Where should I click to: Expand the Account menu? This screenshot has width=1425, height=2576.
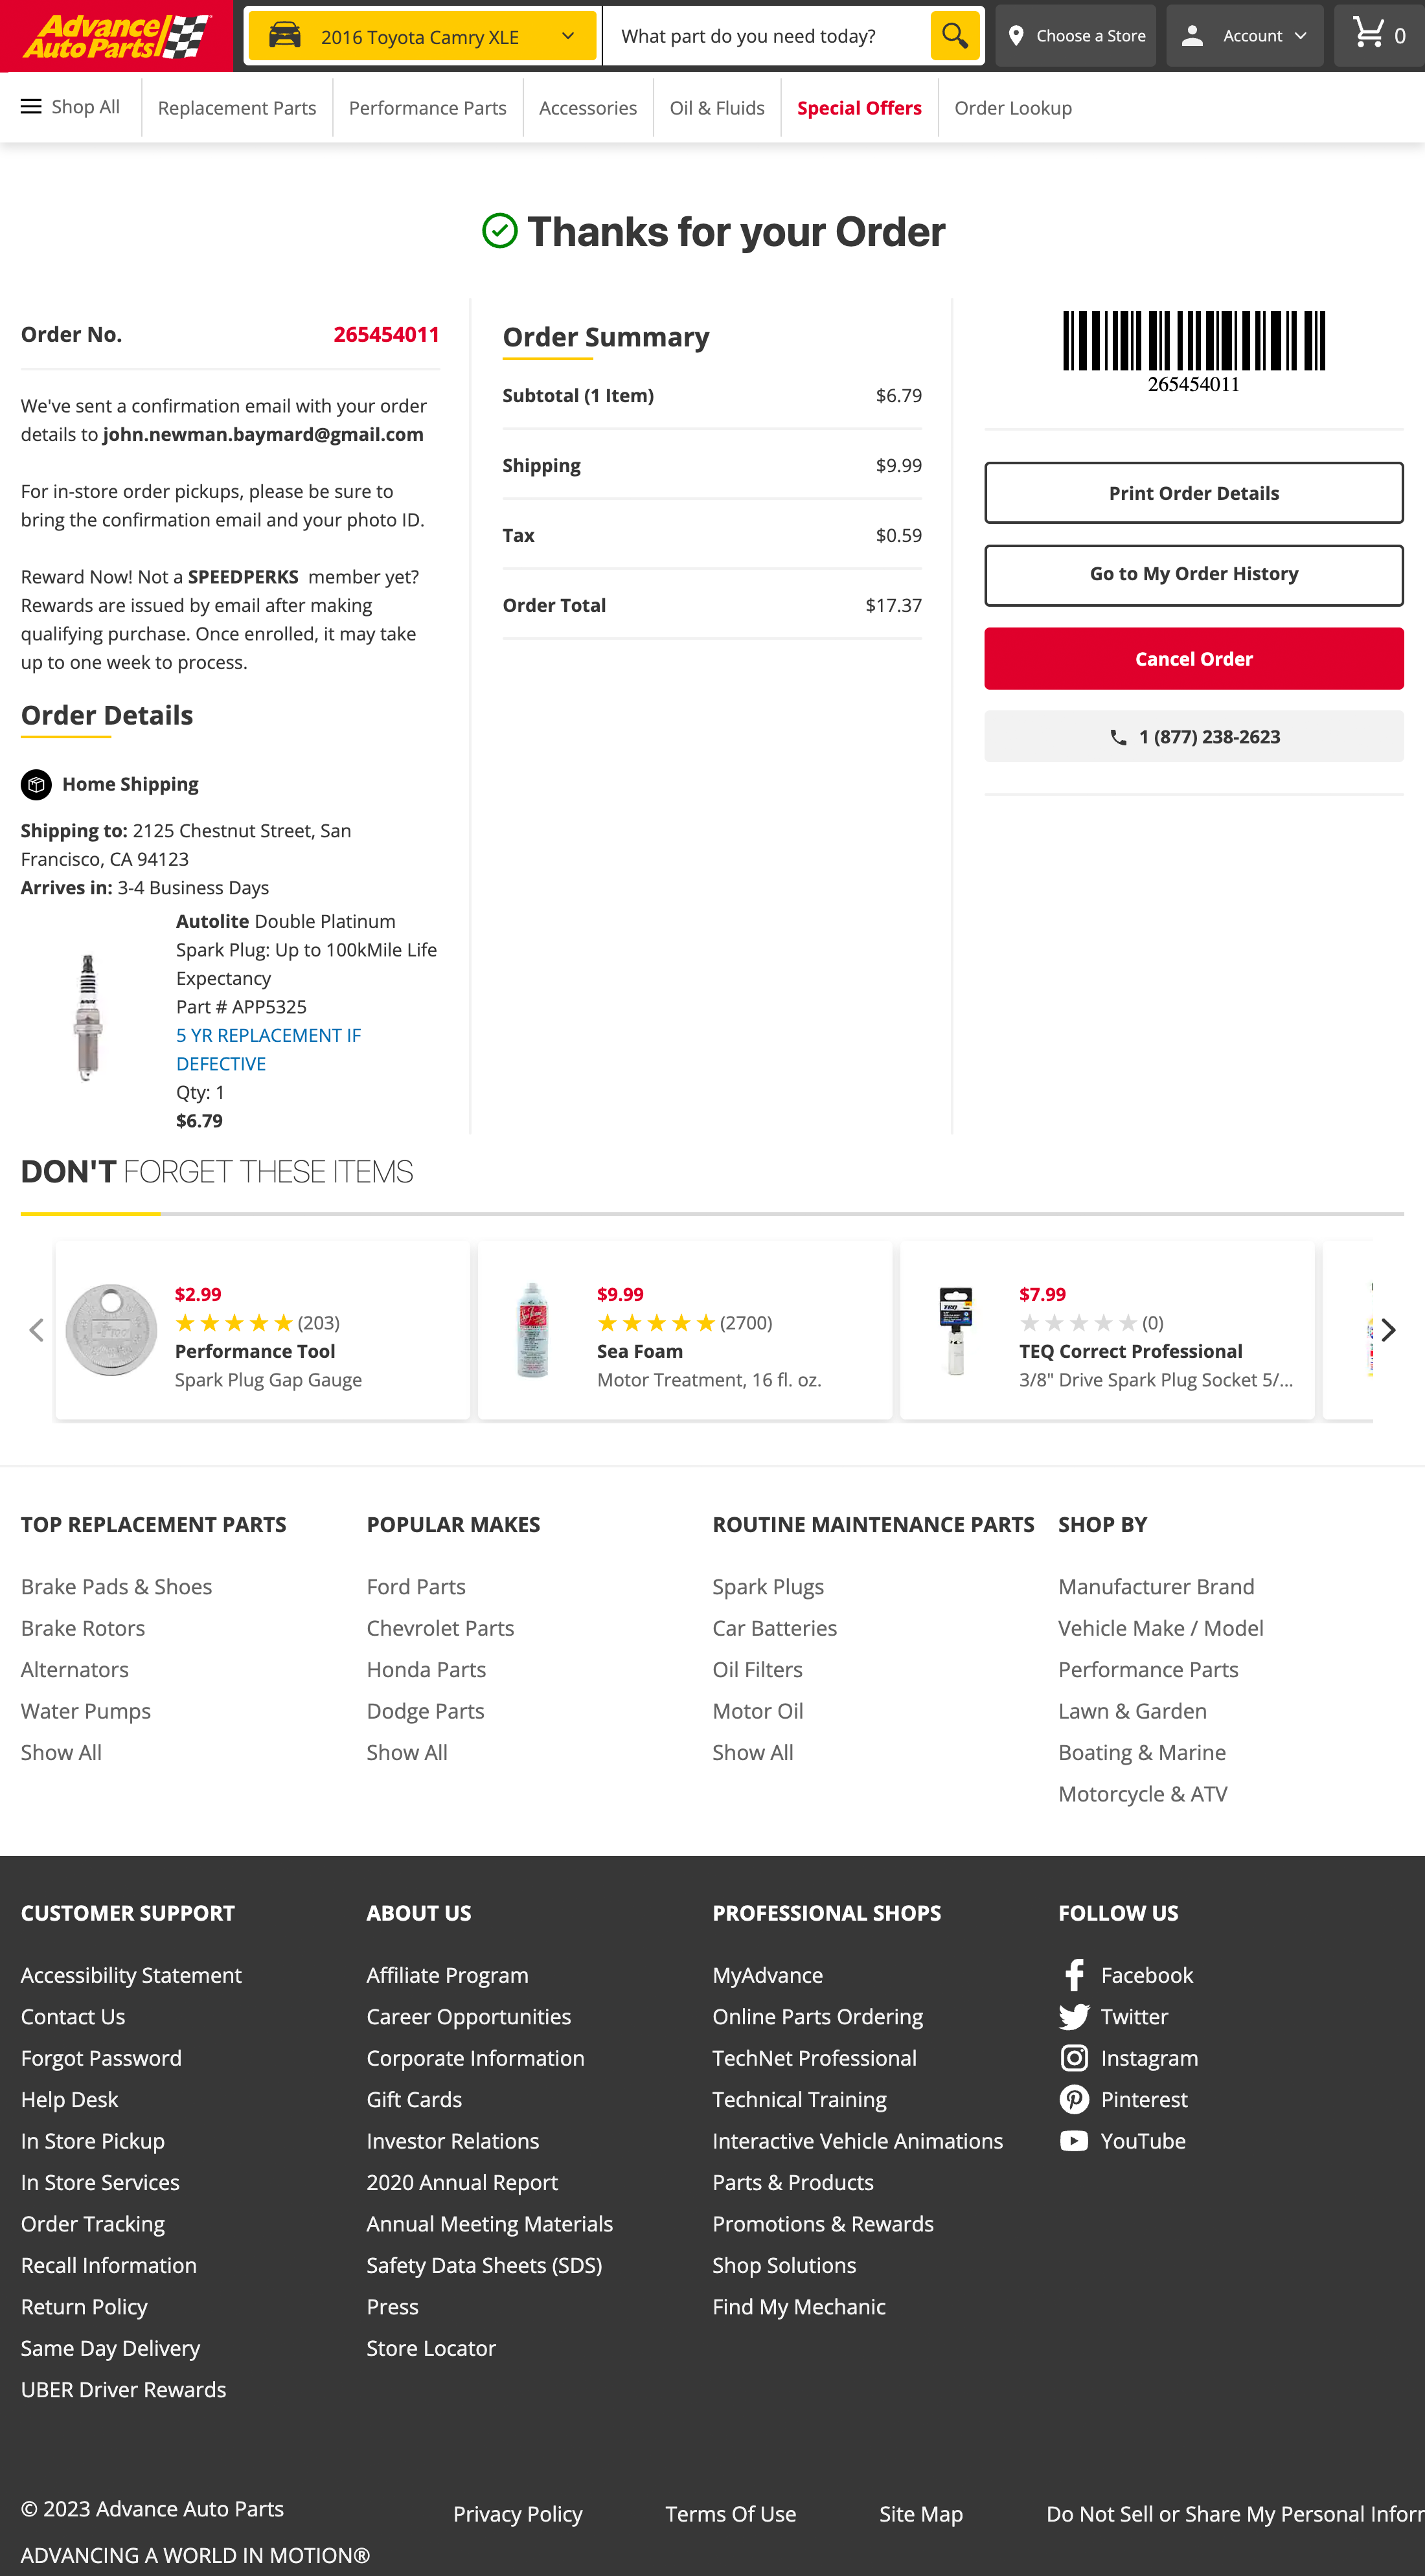point(1244,35)
